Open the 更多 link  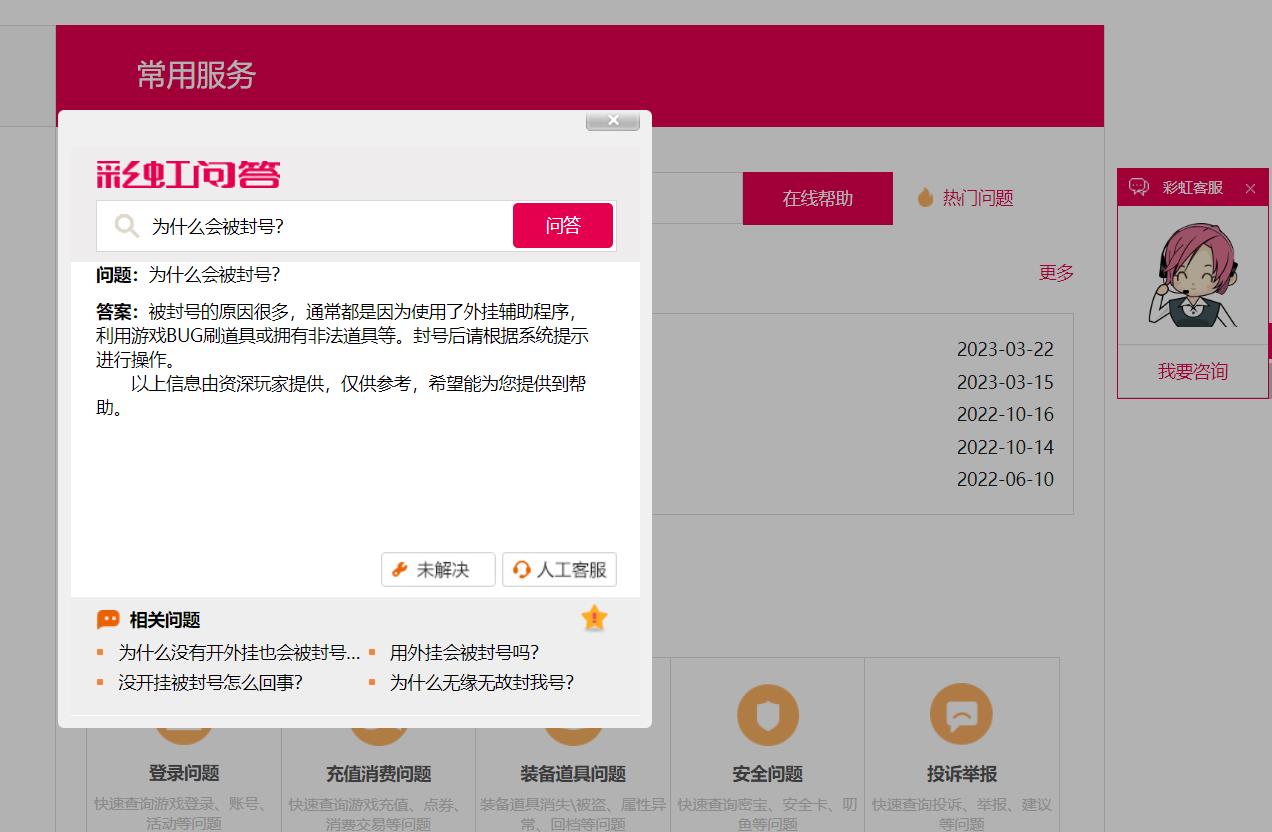(x=1056, y=273)
